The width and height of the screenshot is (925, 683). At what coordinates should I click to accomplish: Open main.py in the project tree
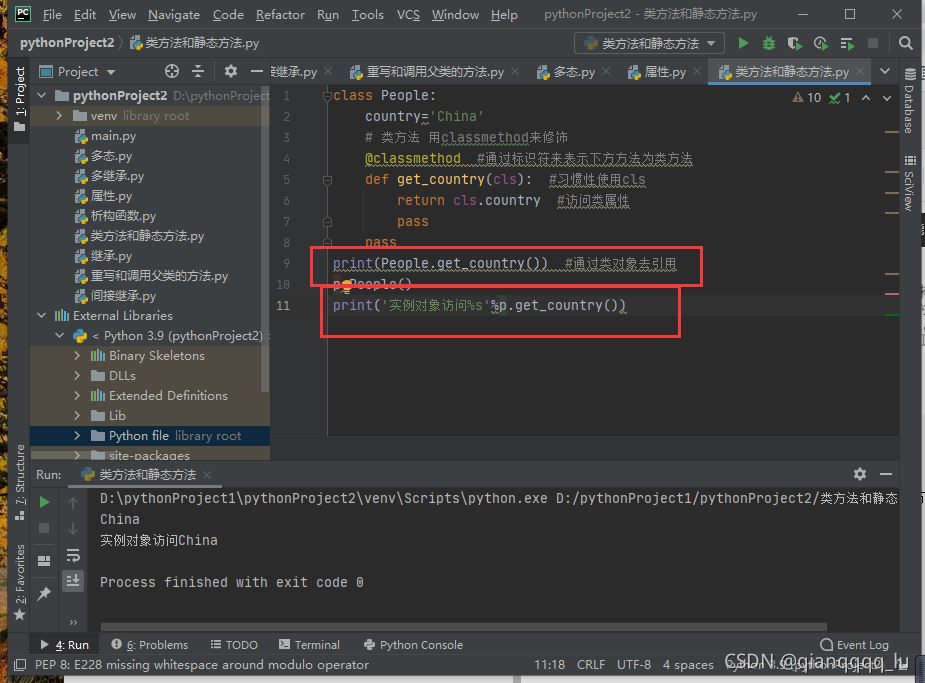tap(113, 136)
